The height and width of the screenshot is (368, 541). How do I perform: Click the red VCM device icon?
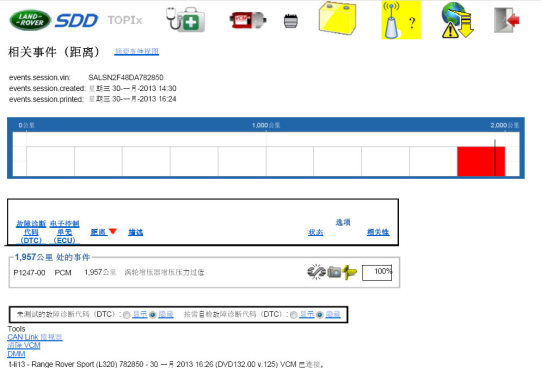[x=248, y=20]
